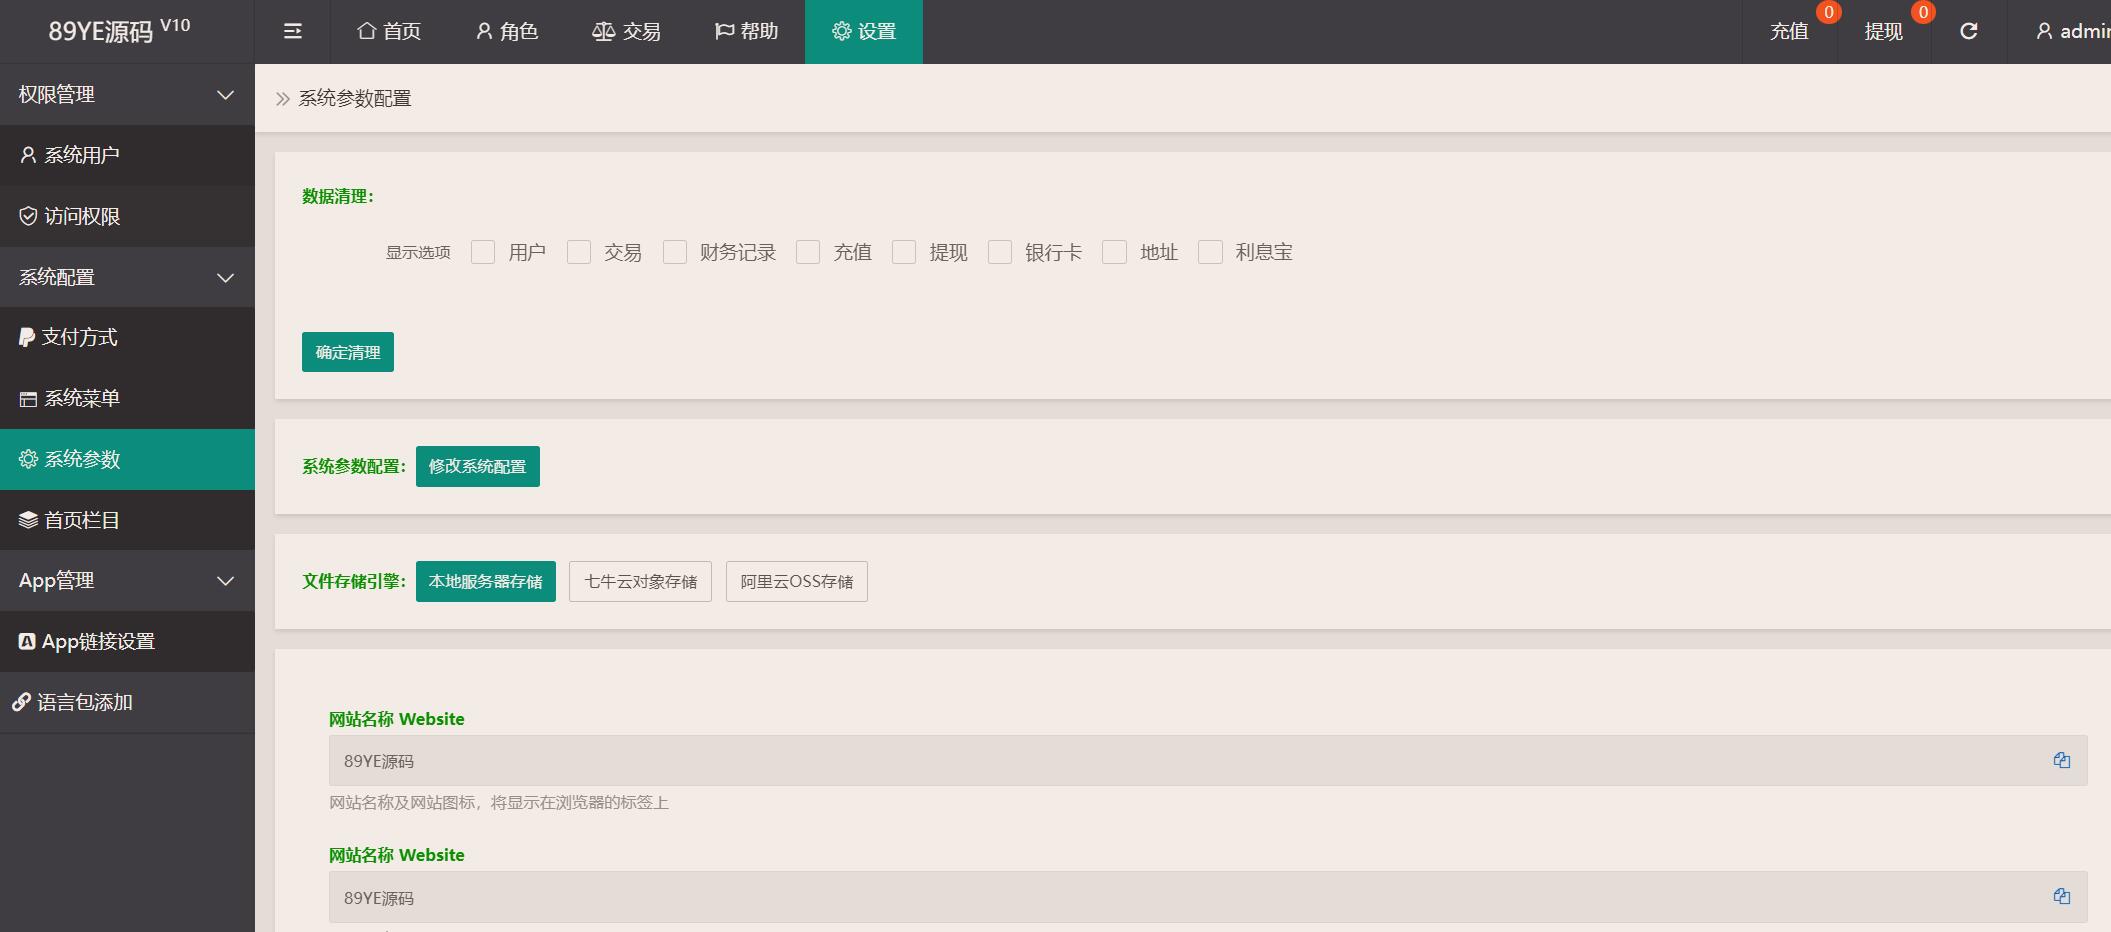This screenshot has width=2111, height=932.
Task: Open 角色 top navigation tab
Action: pyautogui.click(x=507, y=31)
